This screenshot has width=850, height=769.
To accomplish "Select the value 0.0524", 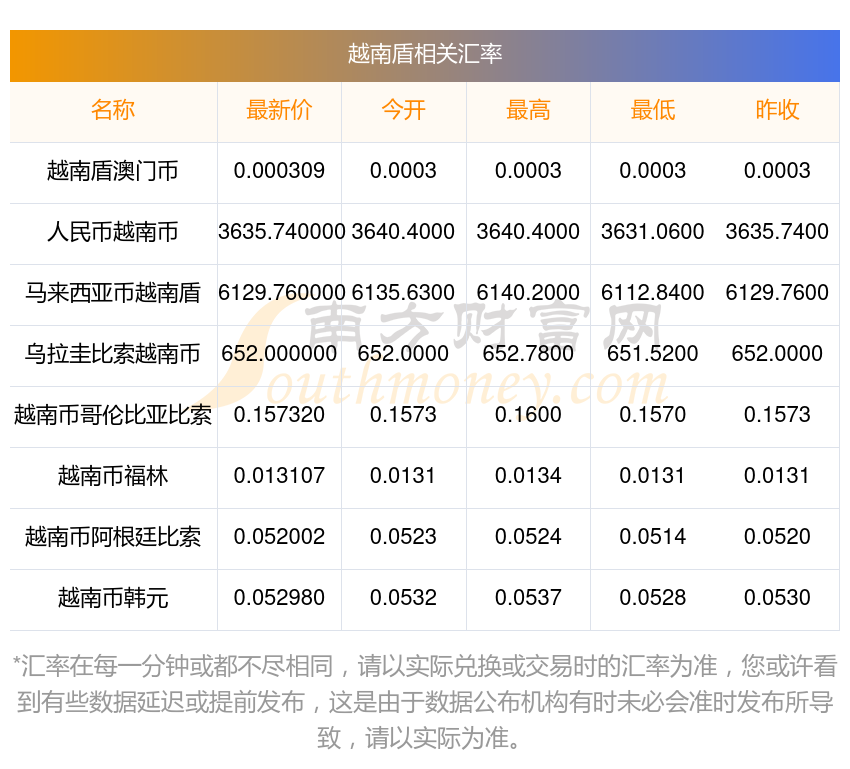I will coord(528,537).
